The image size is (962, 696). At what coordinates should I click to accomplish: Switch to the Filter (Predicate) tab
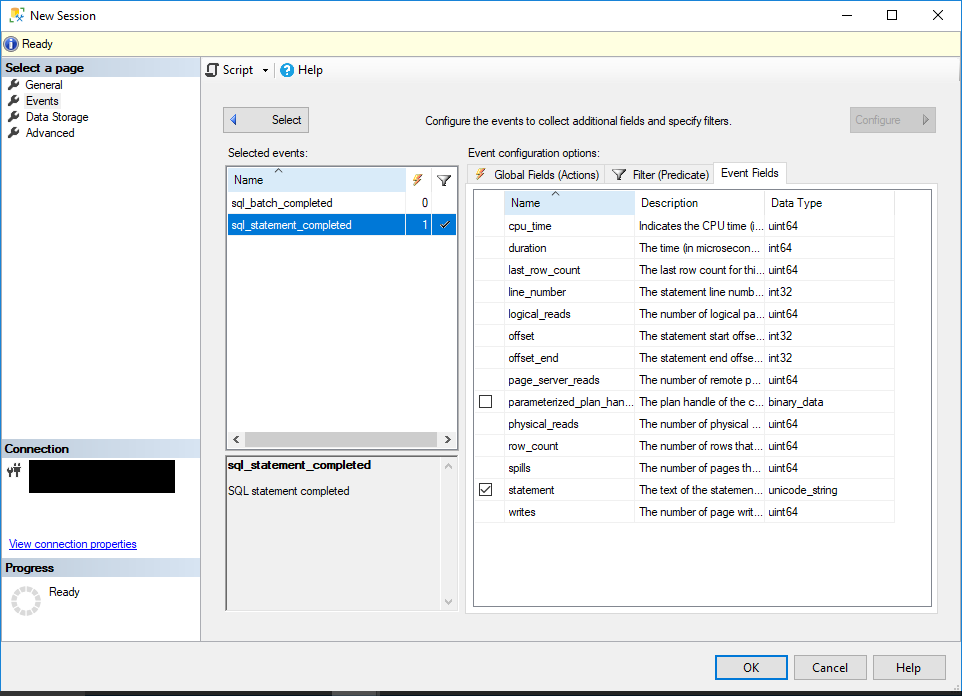(x=659, y=173)
